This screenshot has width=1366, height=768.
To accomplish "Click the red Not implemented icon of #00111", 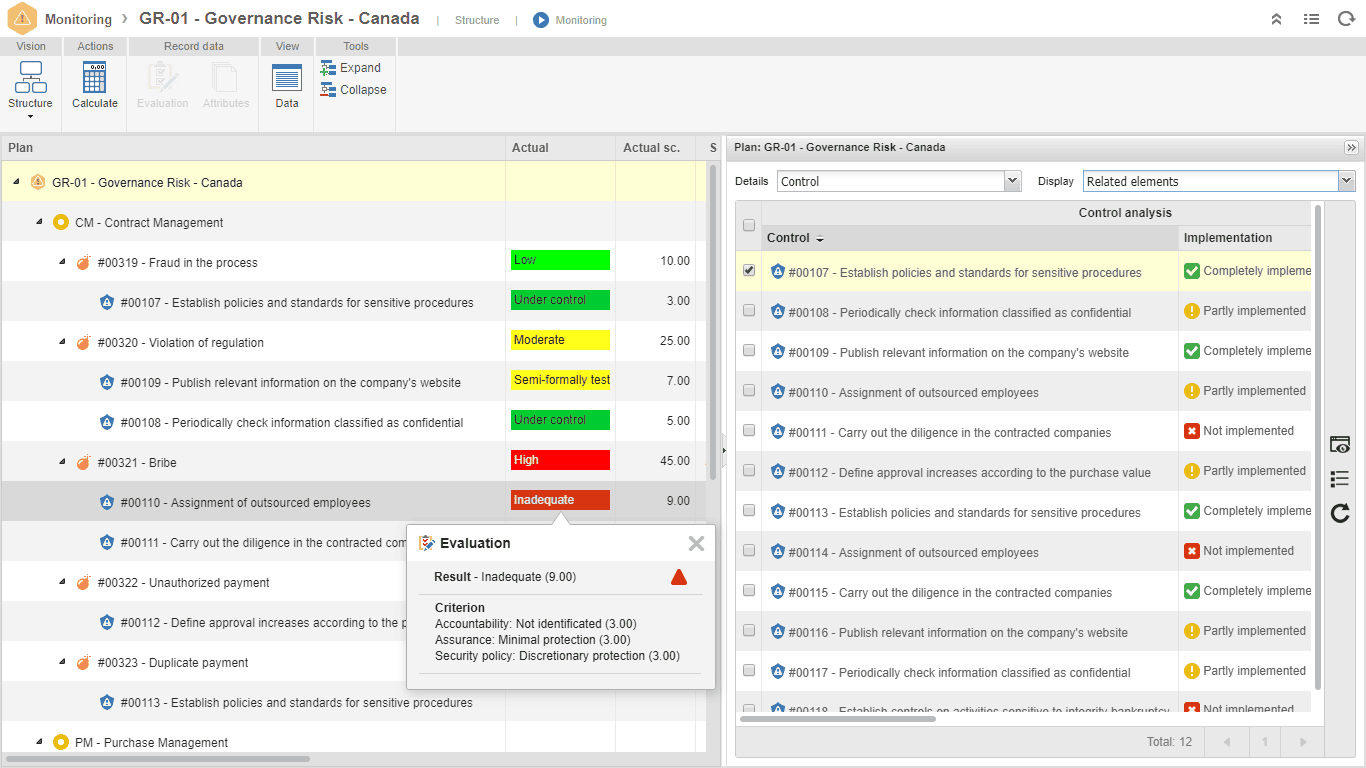I will point(1192,431).
